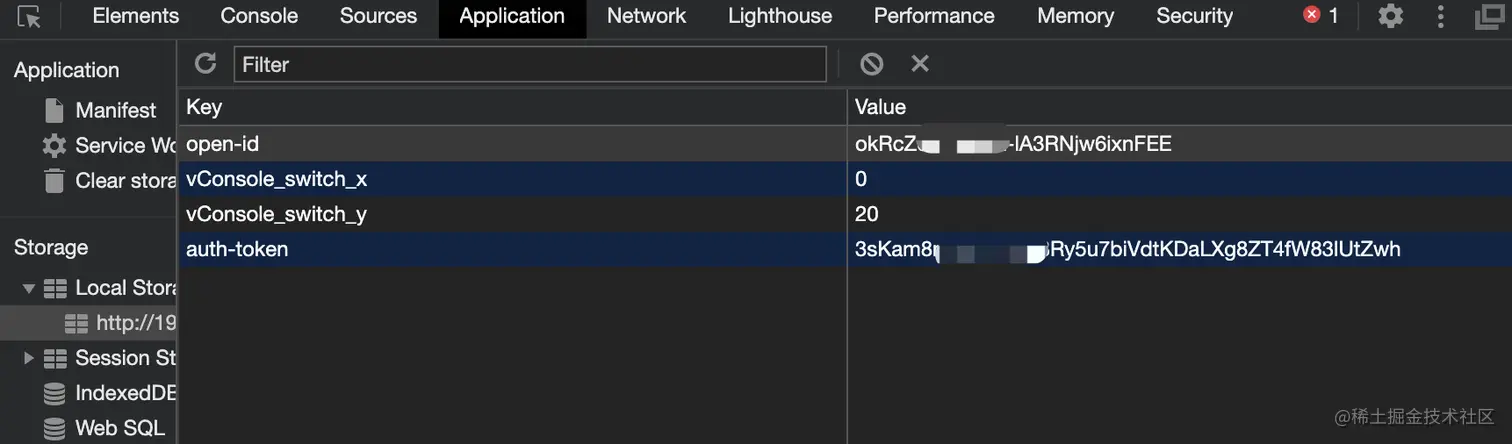Click Clear storage trash item
The image size is (1512, 444).
coord(110,181)
